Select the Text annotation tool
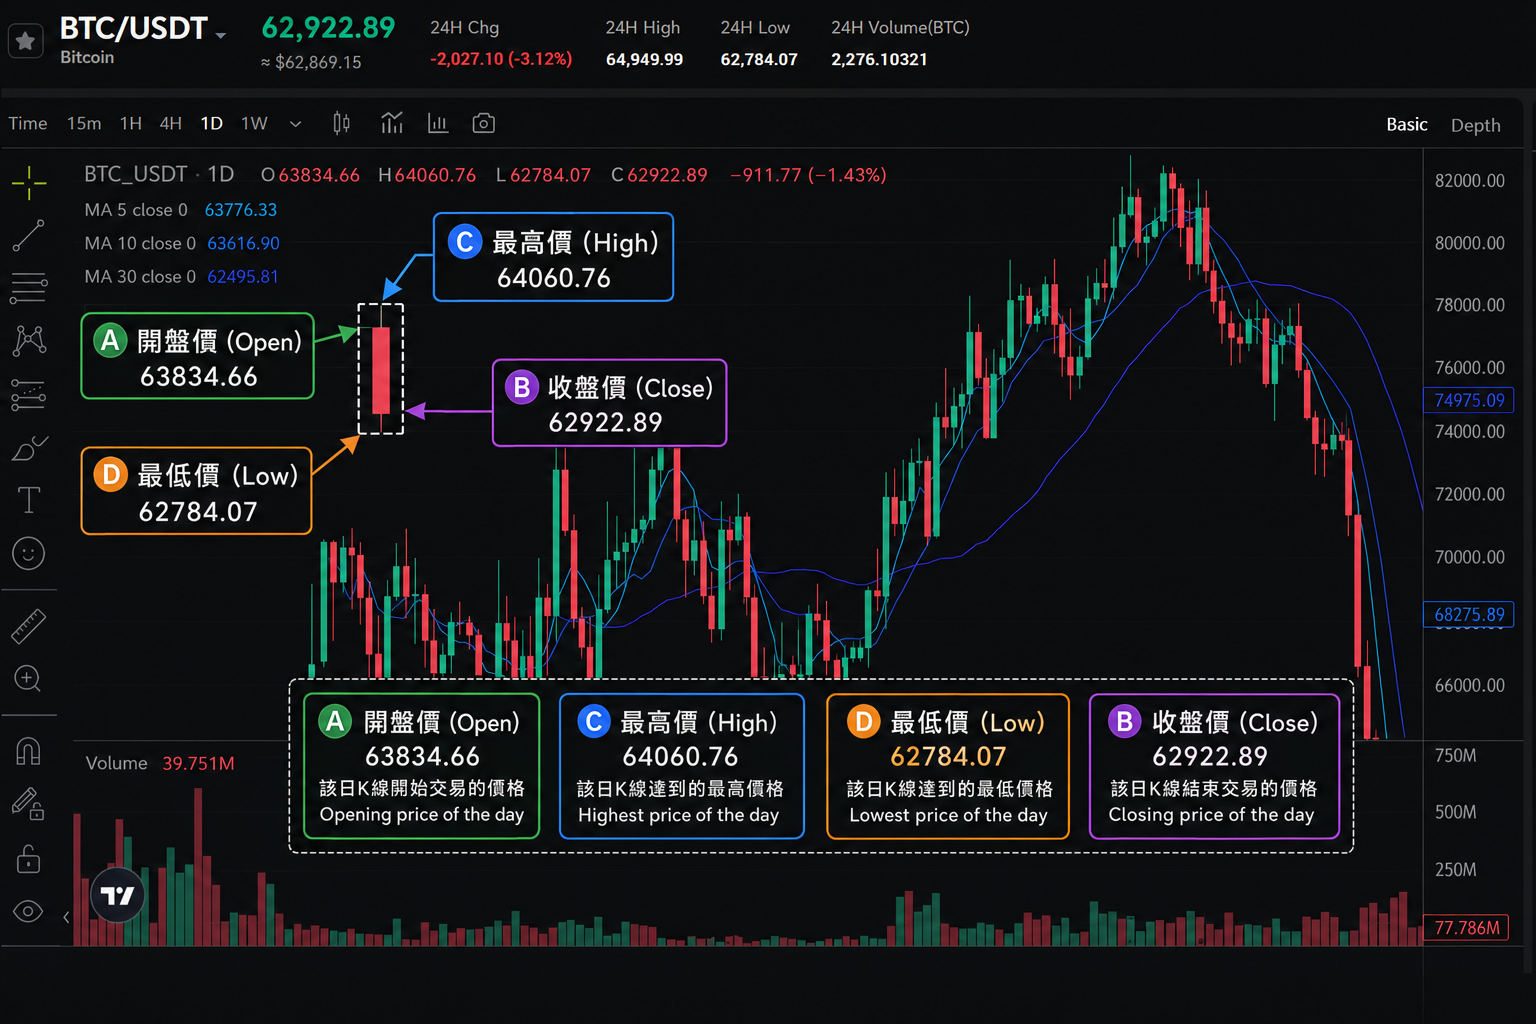 click(x=28, y=500)
